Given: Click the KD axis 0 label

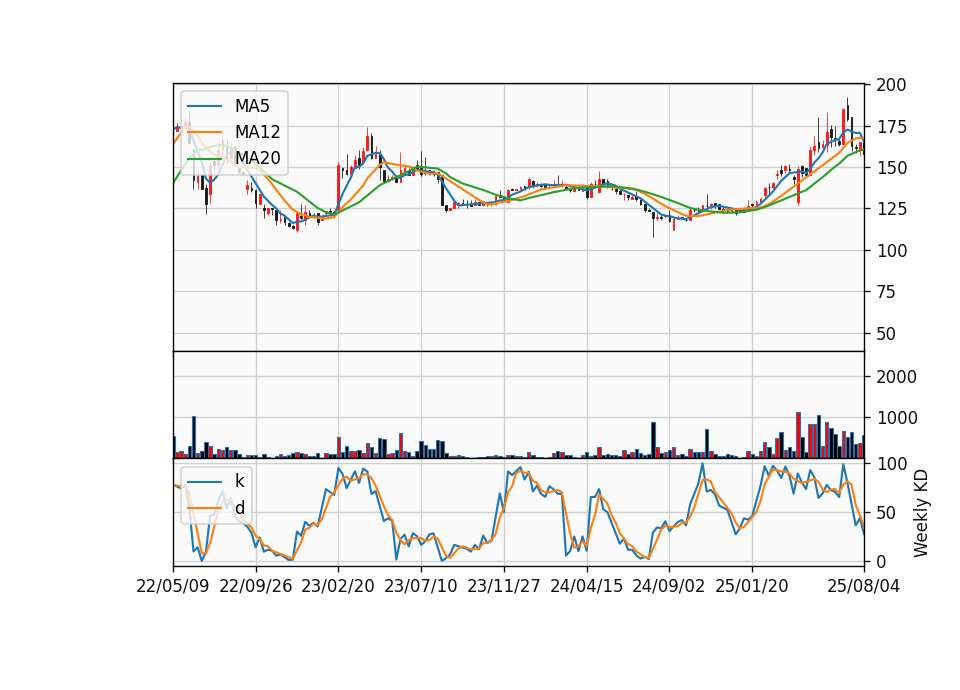Looking at the screenshot, I should coord(881,561).
